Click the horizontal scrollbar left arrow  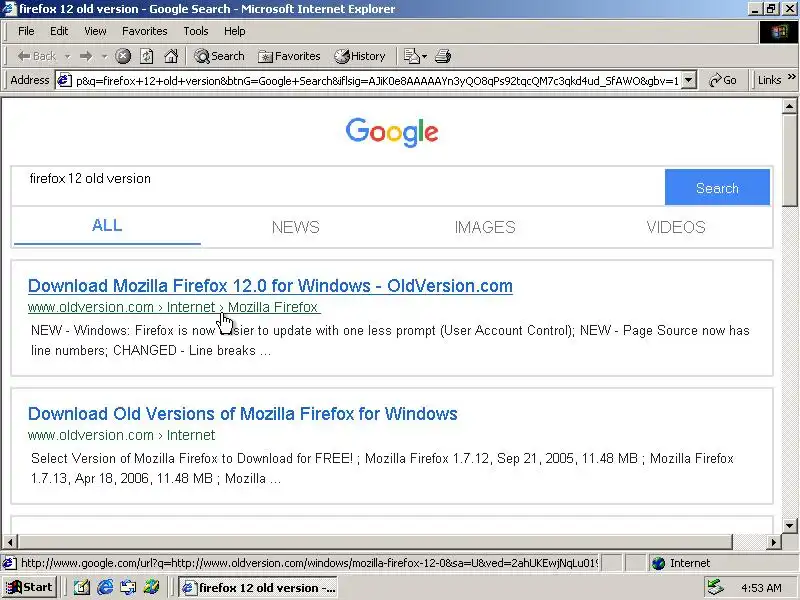(10, 542)
